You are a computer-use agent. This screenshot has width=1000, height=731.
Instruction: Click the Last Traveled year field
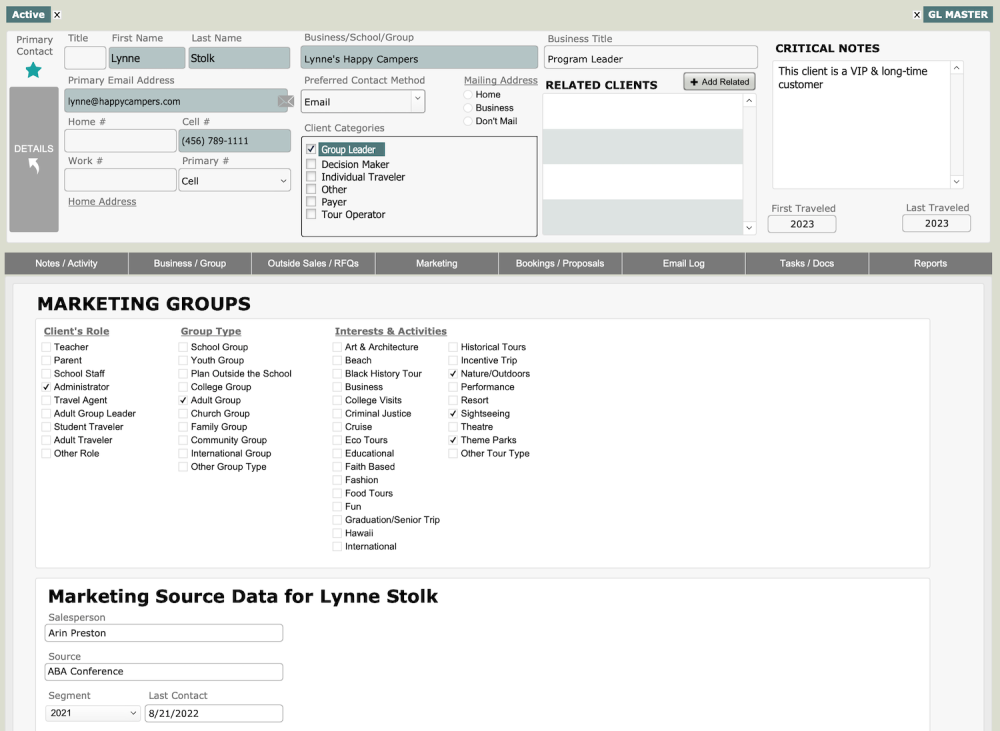tap(936, 223)
